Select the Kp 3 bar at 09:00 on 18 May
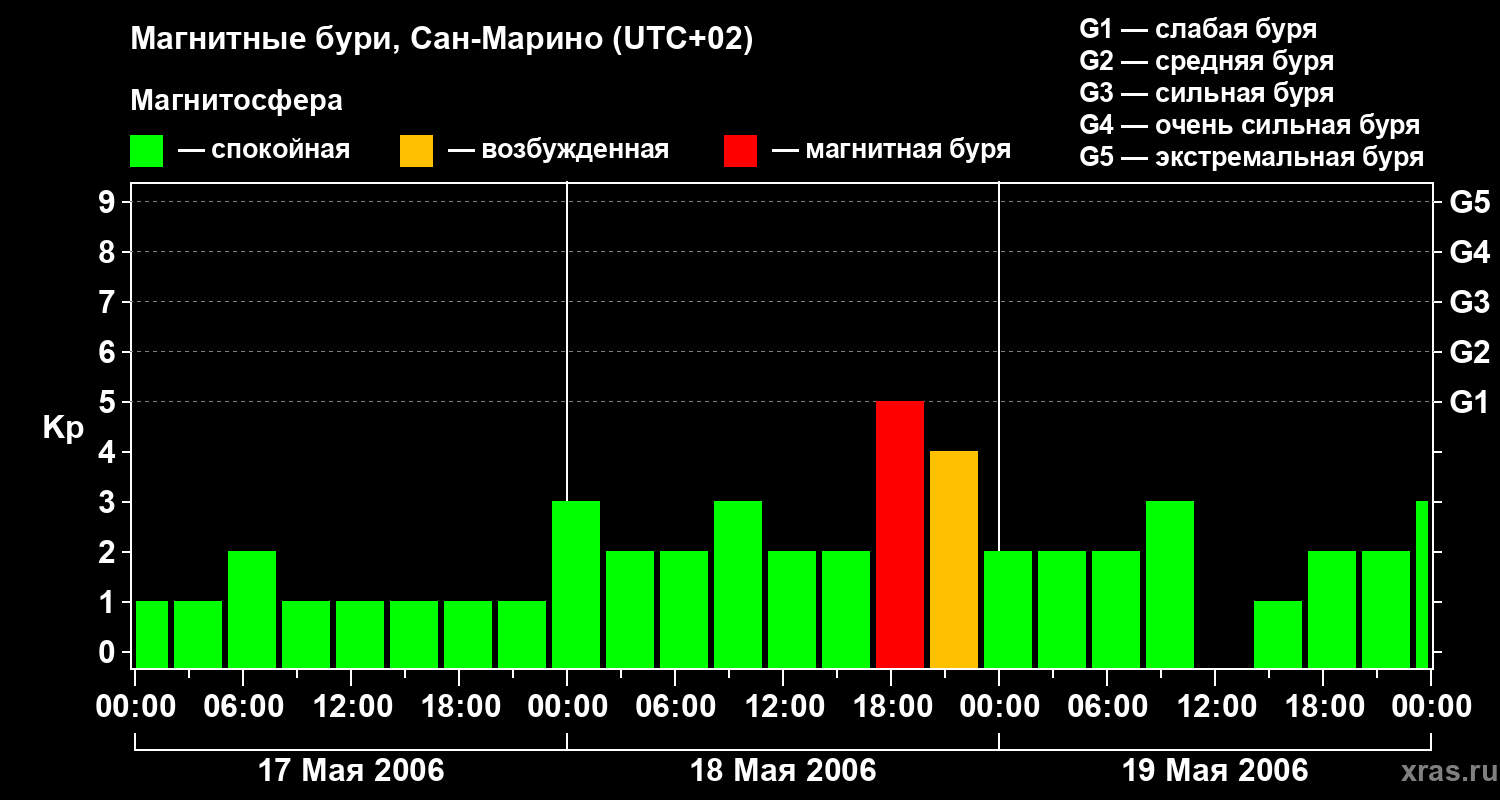The height and width of the screenshot is (800, 1500). [738, 585]
